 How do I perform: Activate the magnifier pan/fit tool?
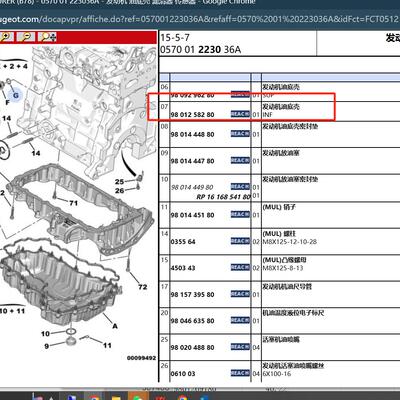coord(47,37)
